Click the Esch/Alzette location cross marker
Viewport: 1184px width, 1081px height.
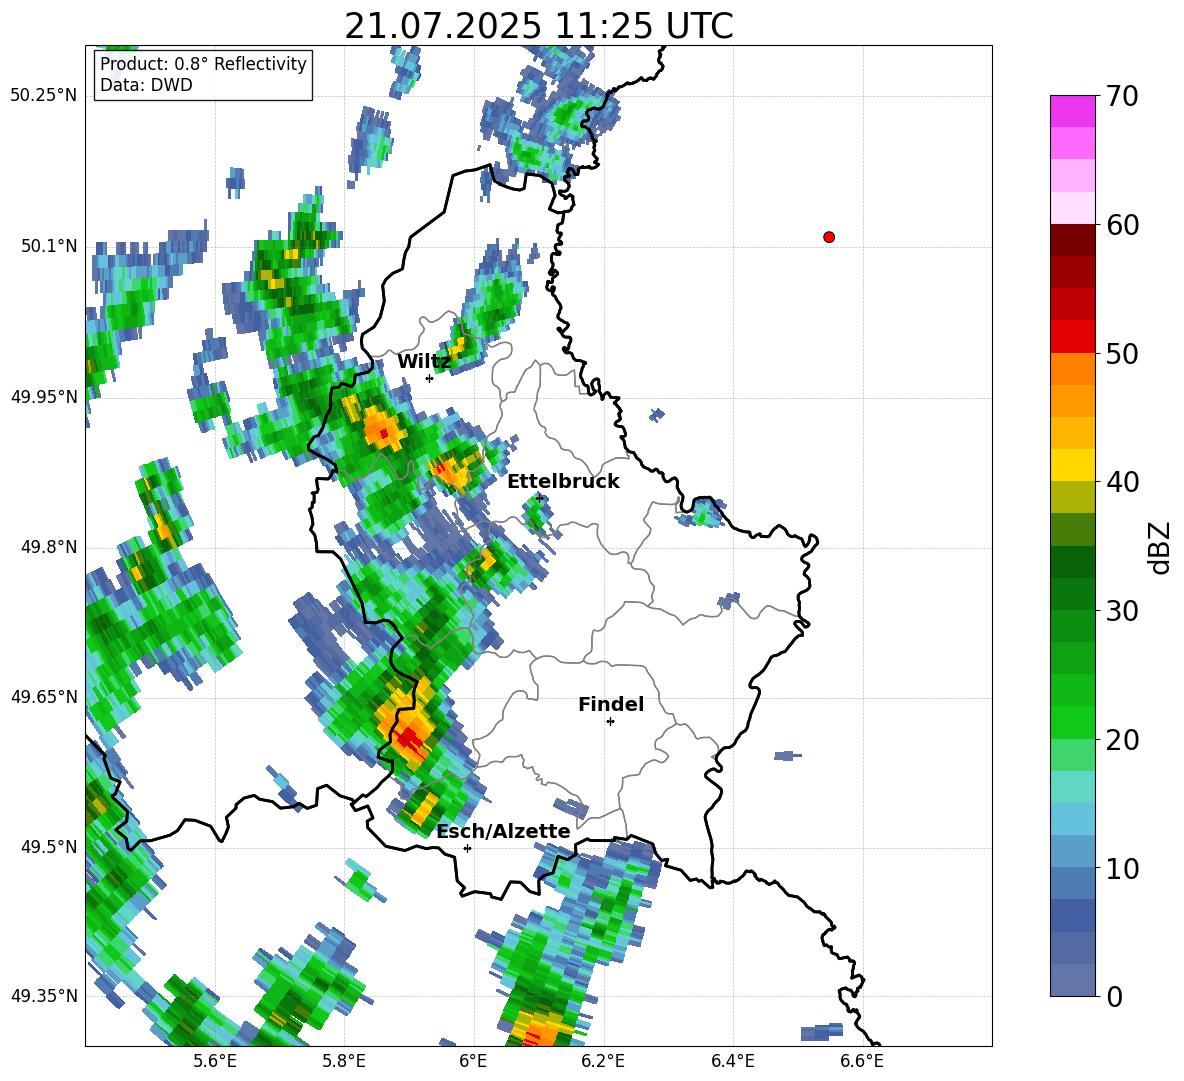467,848
